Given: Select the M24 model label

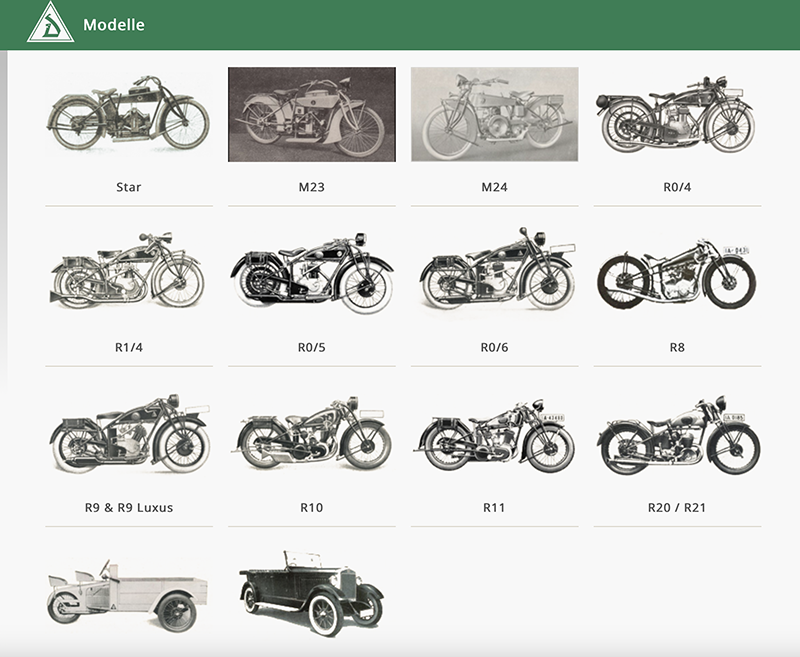Looking at the screenshot, I should pyautogui.click(x=494, y=187).
